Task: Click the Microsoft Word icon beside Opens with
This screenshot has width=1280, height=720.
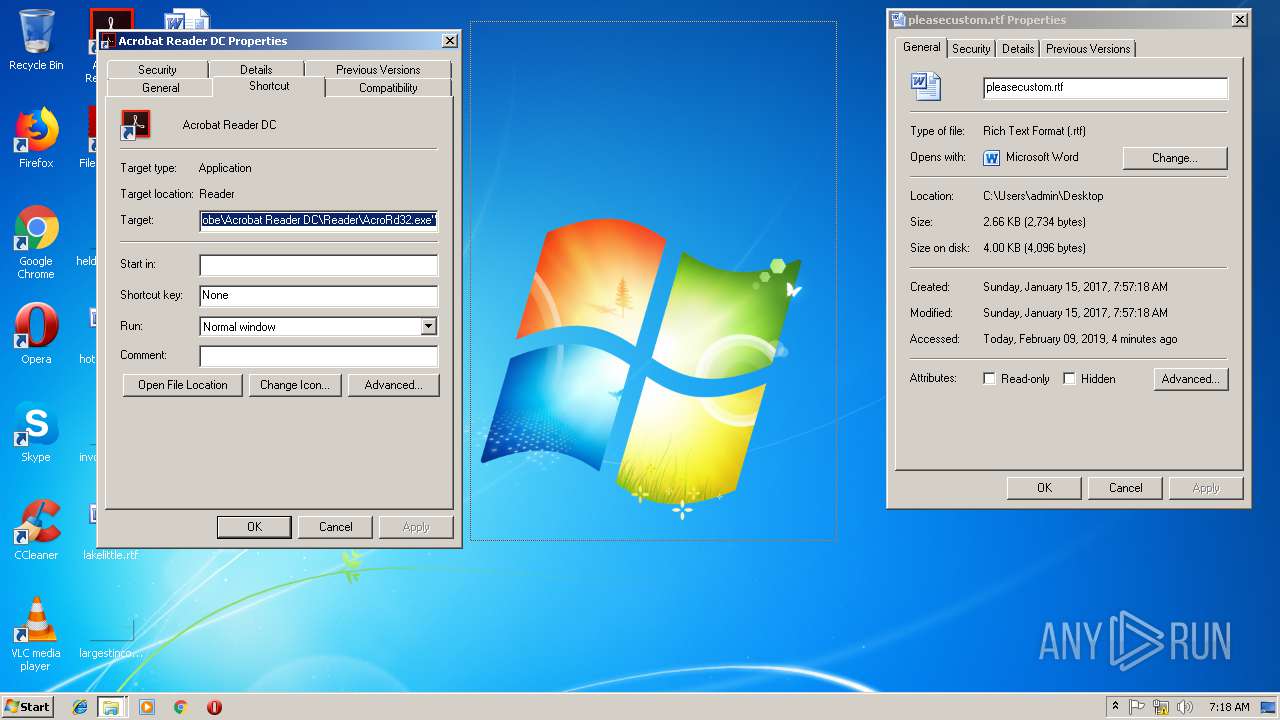Action: (992, 158)
